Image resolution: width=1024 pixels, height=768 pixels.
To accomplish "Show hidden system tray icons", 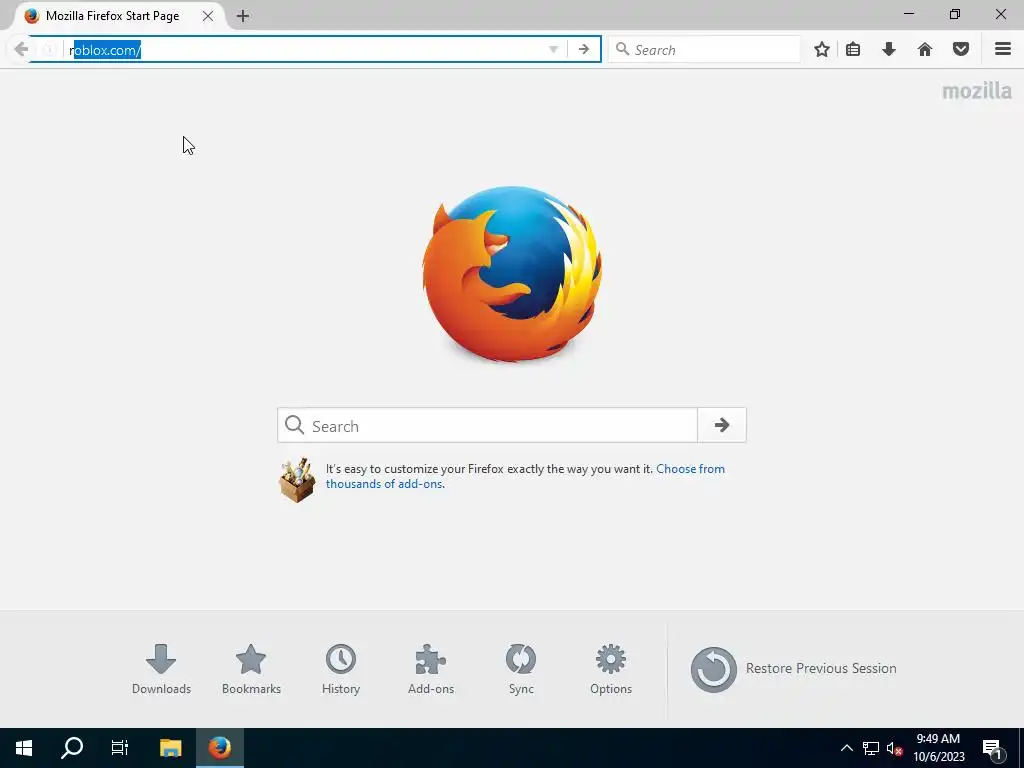I will coord(846,748).
